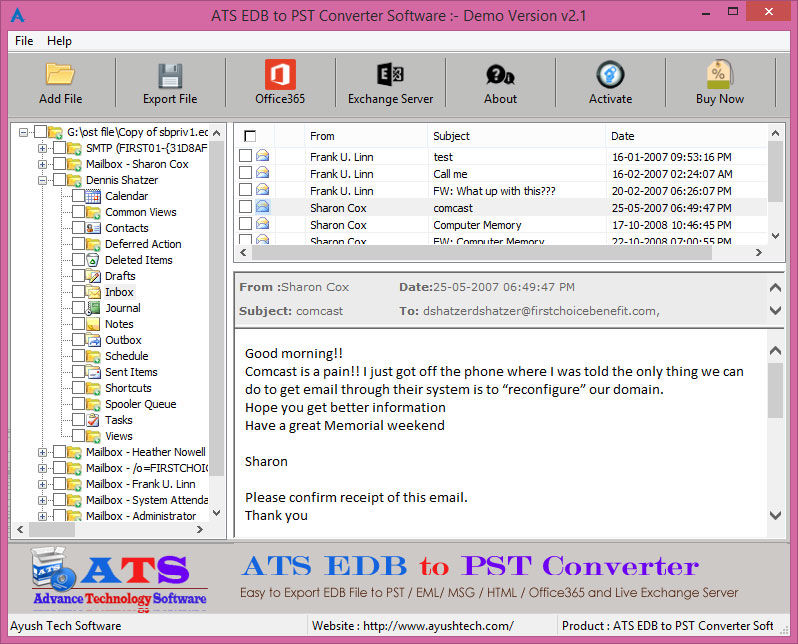Collapse the Dennis Shatzer node
This screenshot has height=644, width=798.
point(42,180)
